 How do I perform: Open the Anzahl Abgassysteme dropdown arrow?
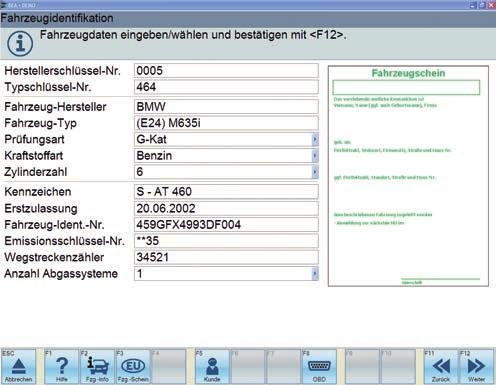tap(315, 274)
